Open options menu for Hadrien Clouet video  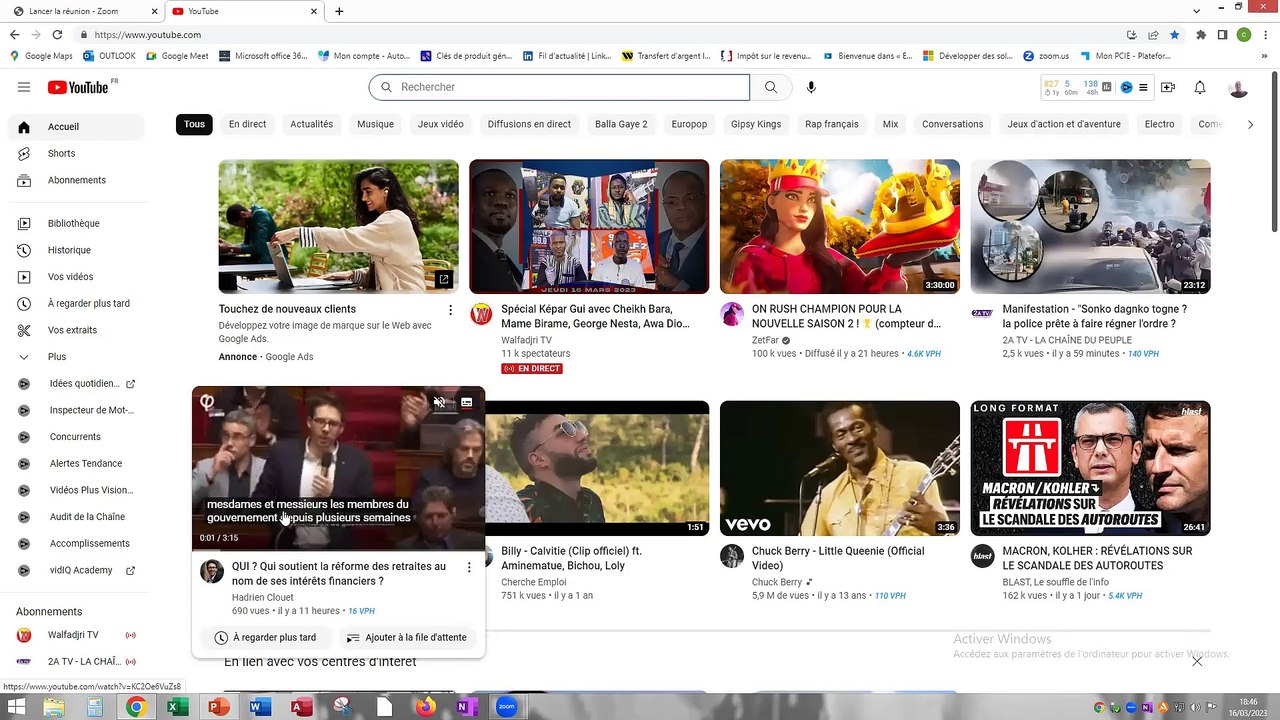(469, 567)
